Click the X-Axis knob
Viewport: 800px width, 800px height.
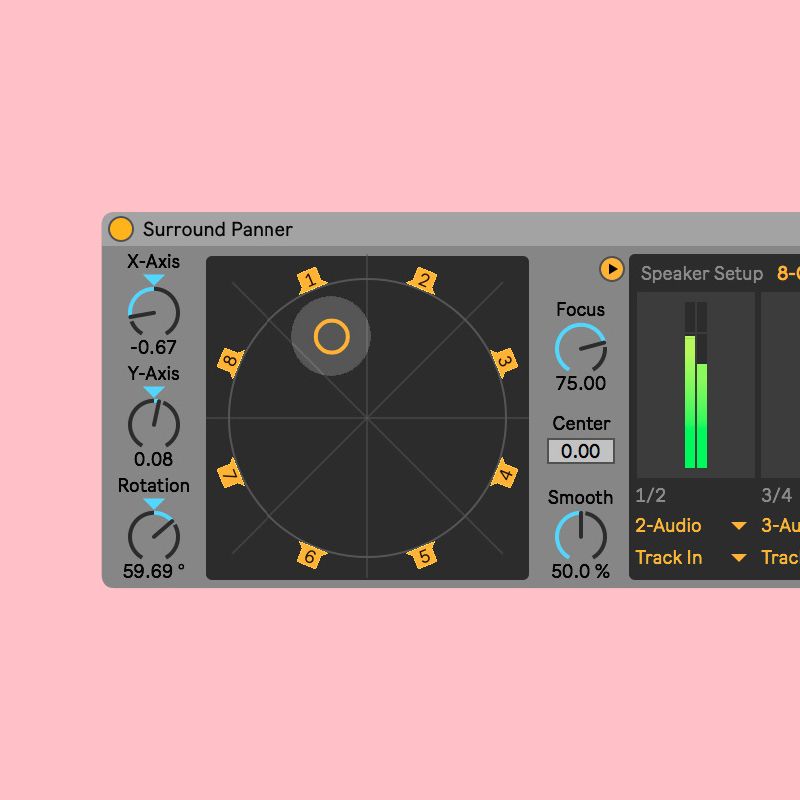click(154, 312)
